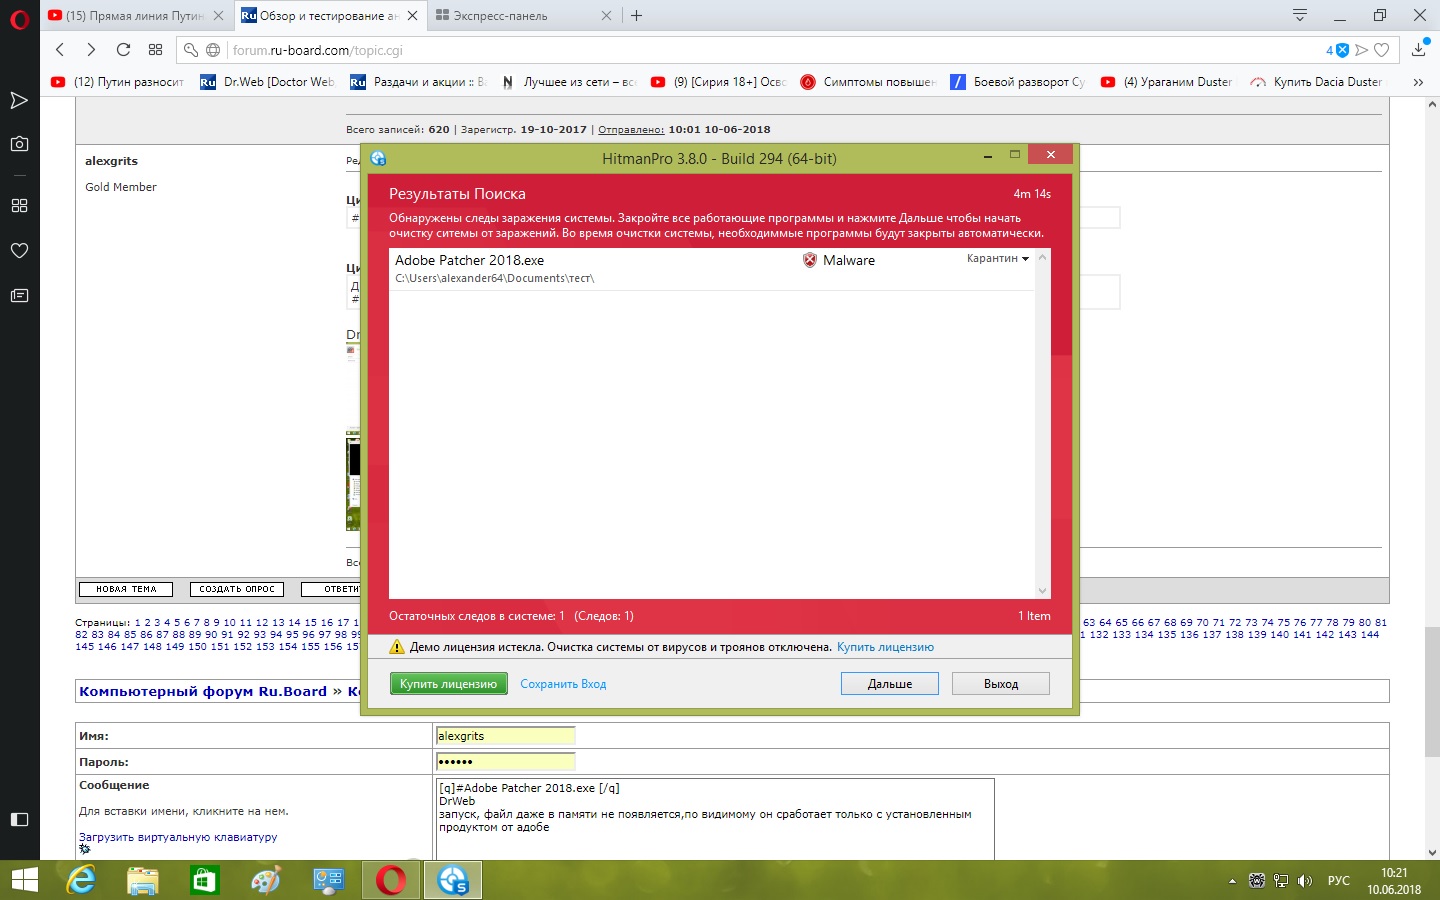Screen dimensions: 1440x900
Task: Send page to My Flow from address bar
Action: click(x=1362, y=50)
